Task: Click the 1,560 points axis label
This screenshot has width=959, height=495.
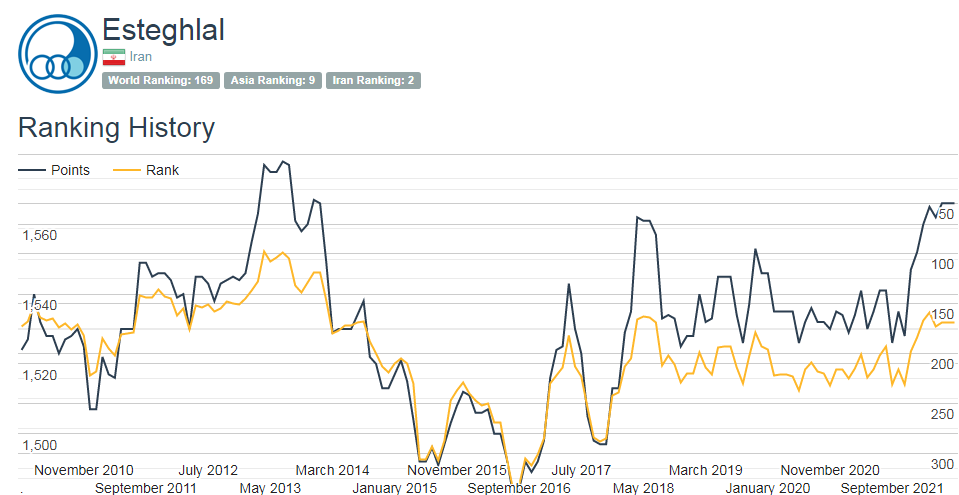Action: click(40, 235)
